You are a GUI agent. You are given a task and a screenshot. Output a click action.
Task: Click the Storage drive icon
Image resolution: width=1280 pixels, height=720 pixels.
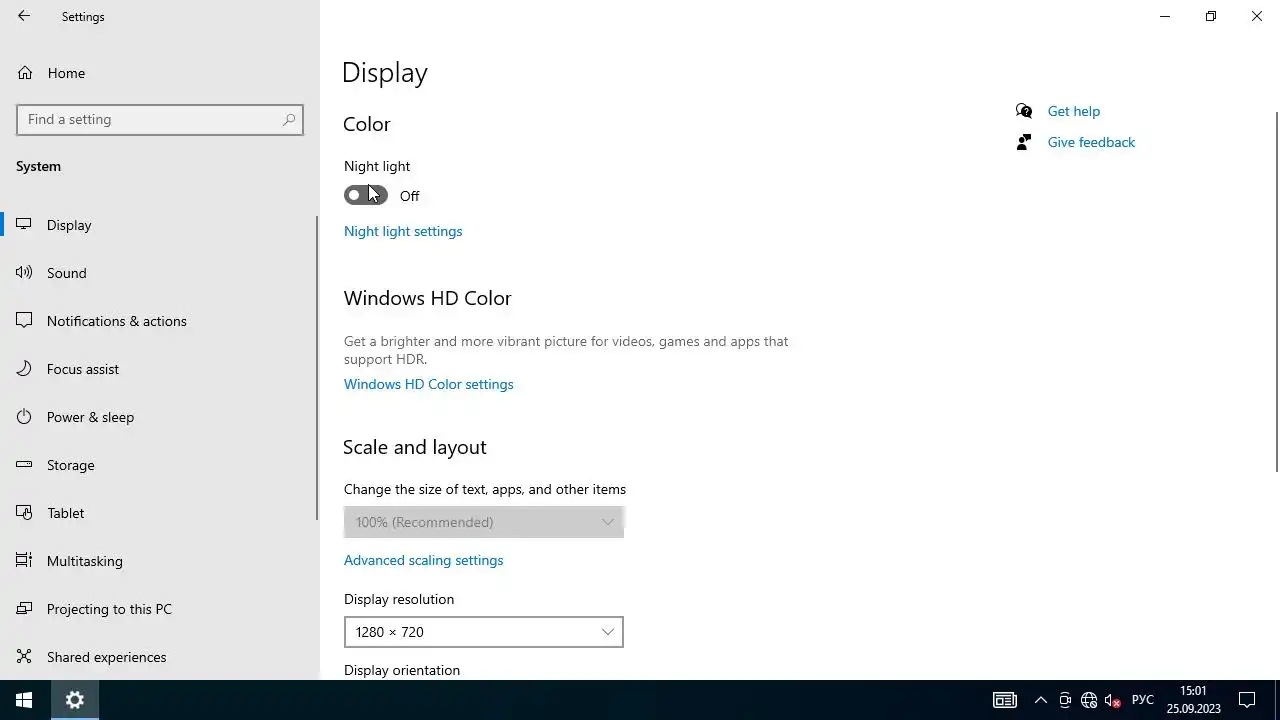pyautogui.click(x=25, y=465)
